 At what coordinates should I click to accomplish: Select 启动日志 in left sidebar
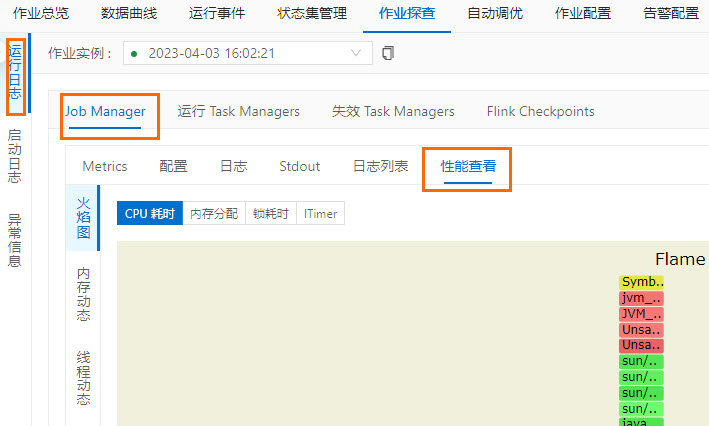(x=14, y=156)
